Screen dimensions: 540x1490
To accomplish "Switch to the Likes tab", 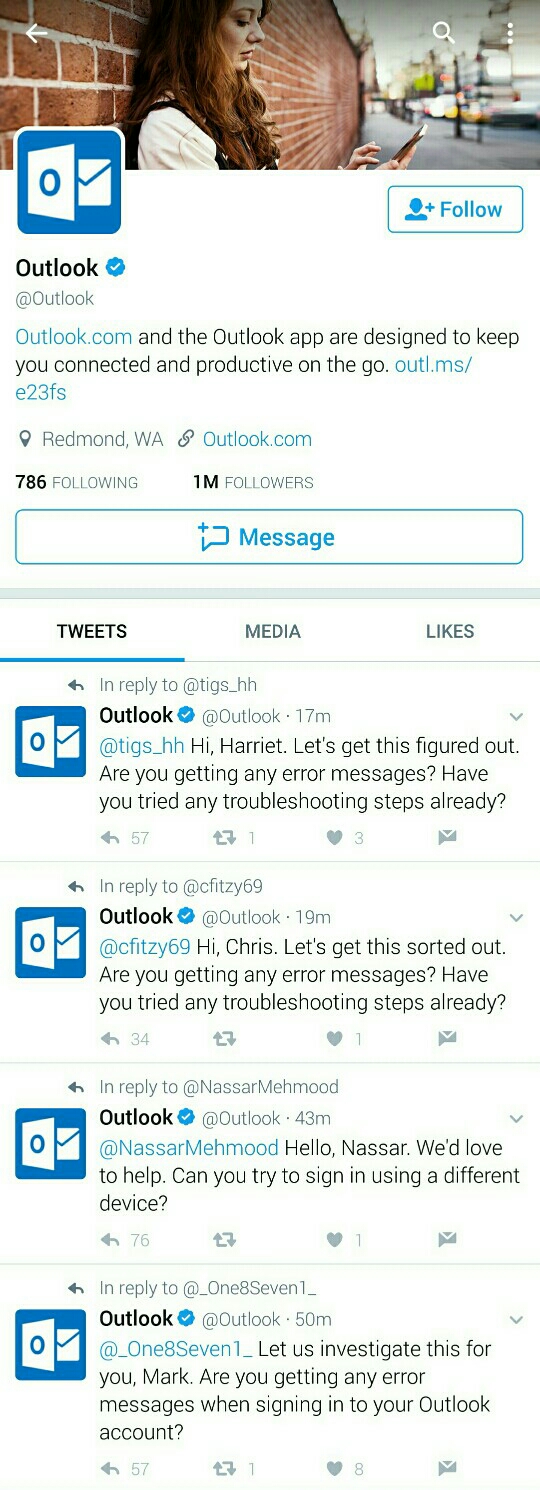I will click(x=450, y=631).
